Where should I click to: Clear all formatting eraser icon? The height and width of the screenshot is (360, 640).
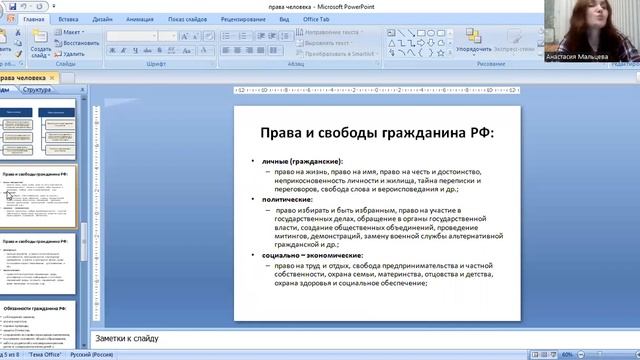click(x=209, y=36)
